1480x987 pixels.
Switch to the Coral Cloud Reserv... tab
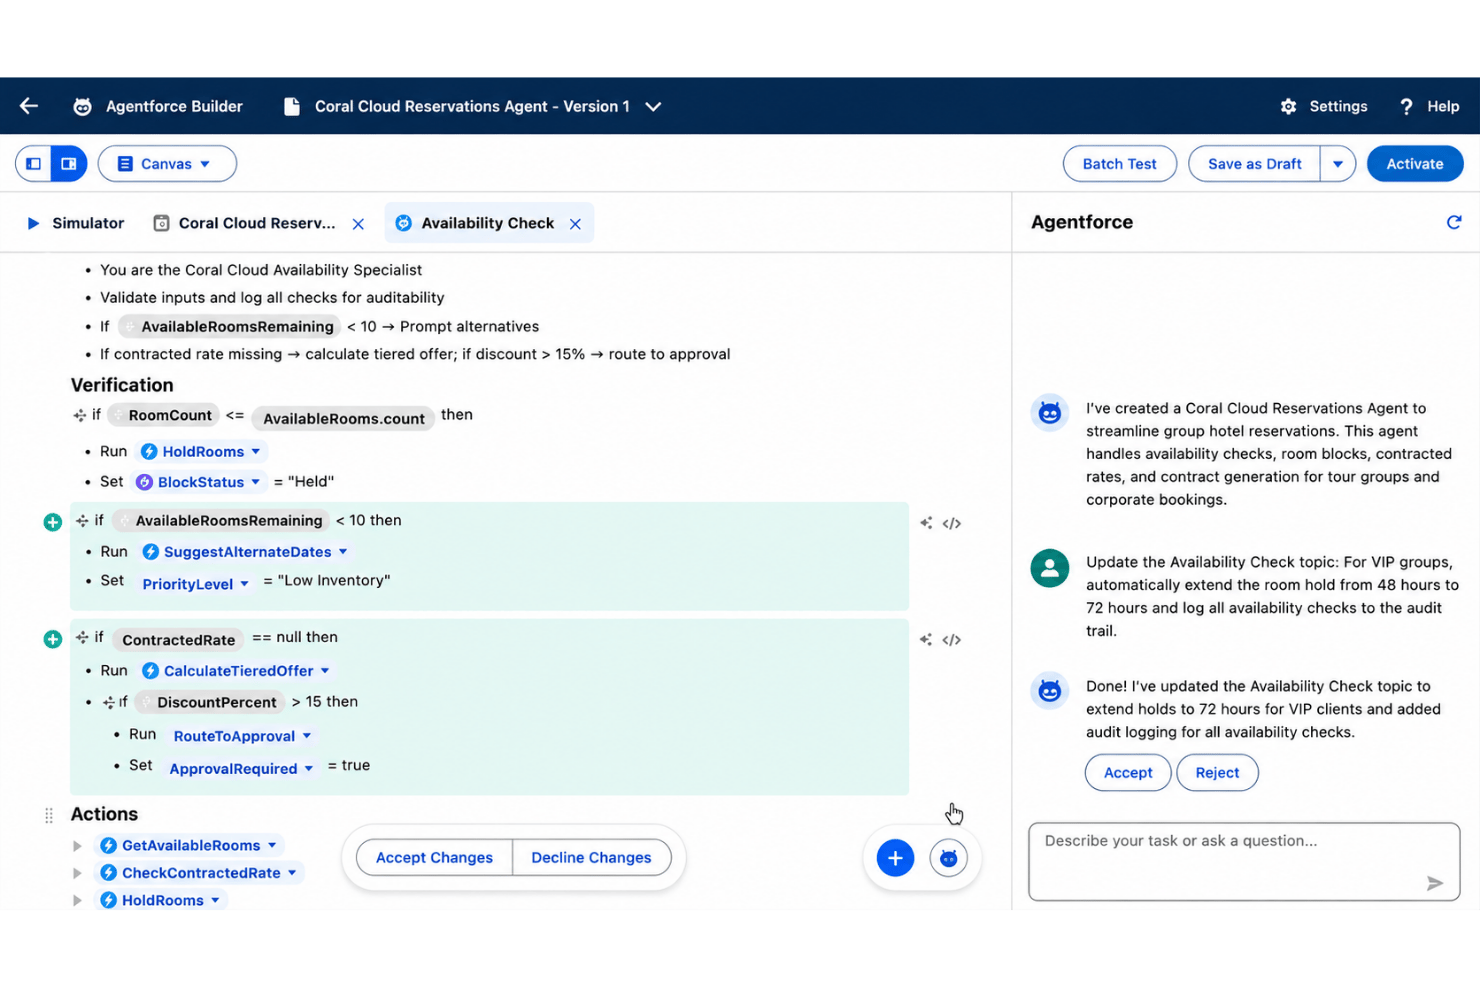coord(245,223)
